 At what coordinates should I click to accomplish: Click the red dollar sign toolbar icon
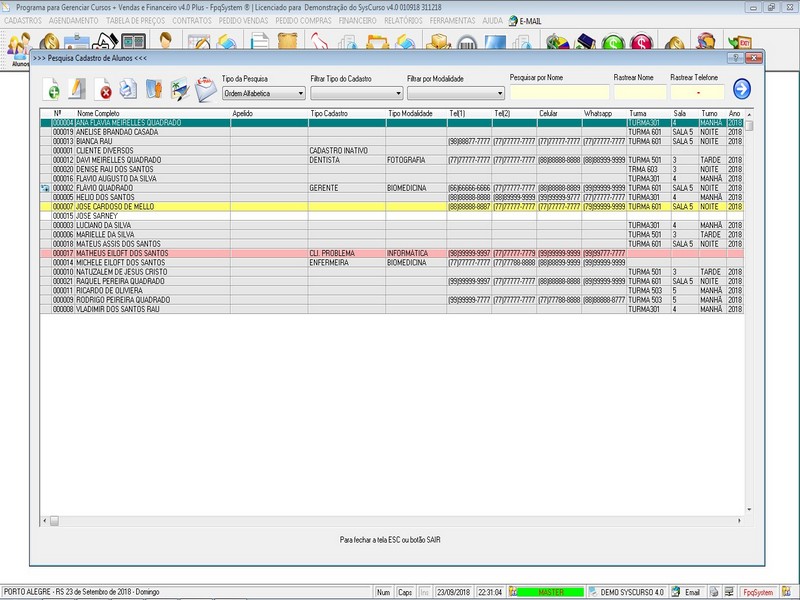[641, 42]
